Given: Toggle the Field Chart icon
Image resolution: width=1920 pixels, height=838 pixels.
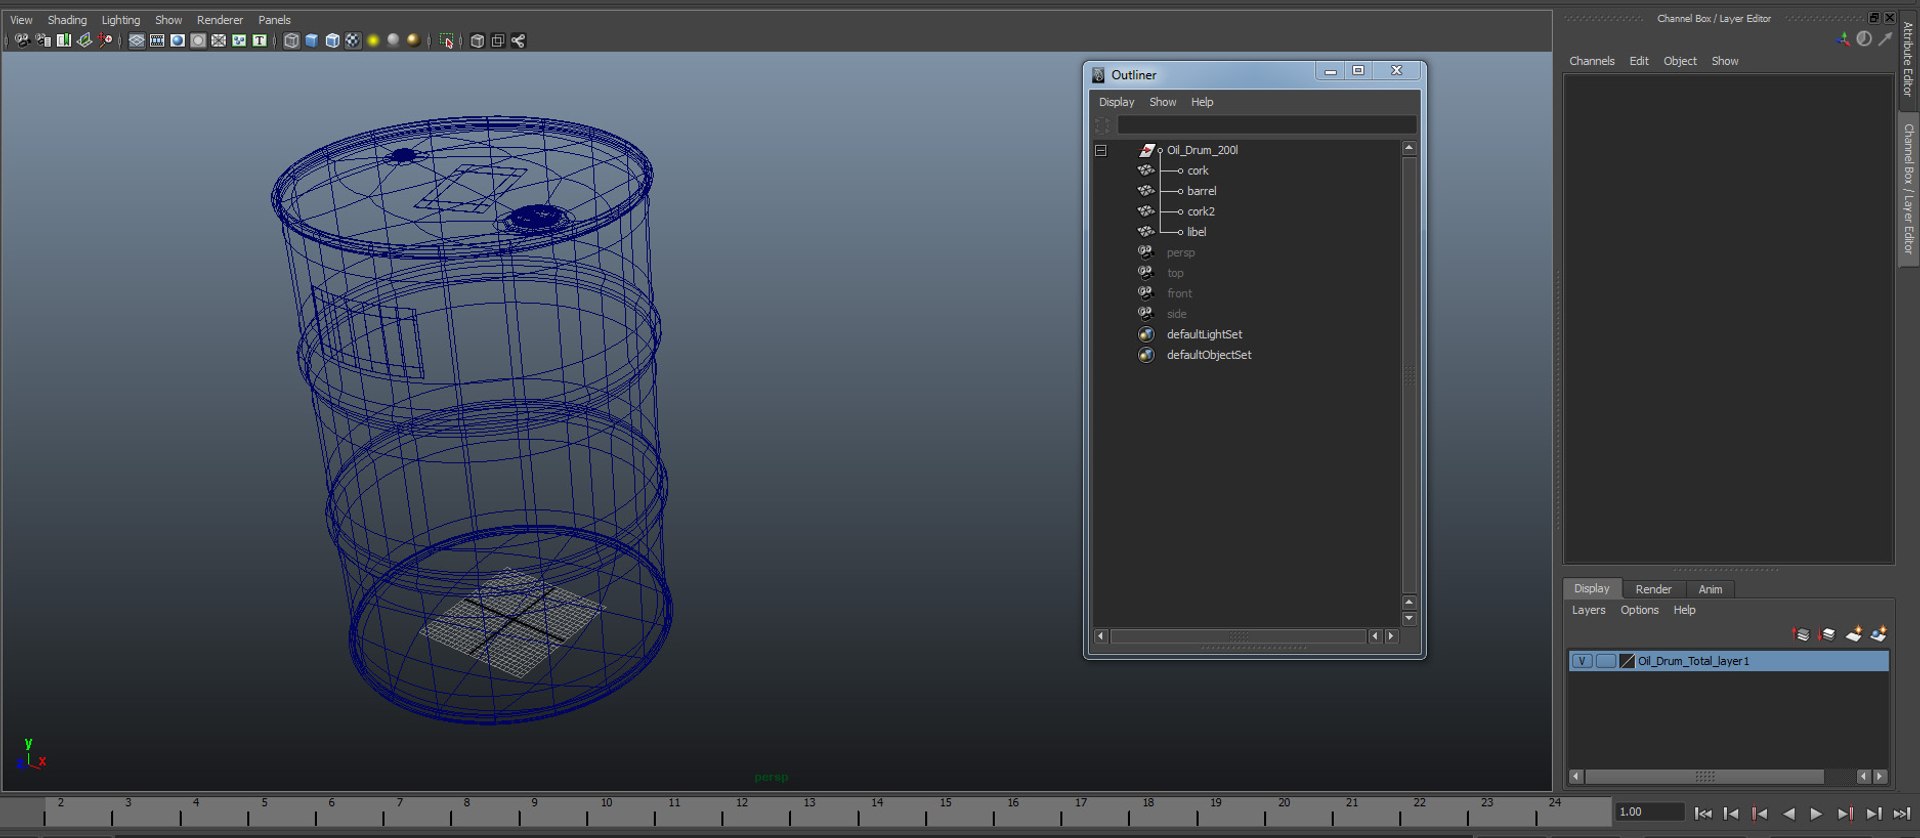Looking at the screenshot, I should pos(219,40).
